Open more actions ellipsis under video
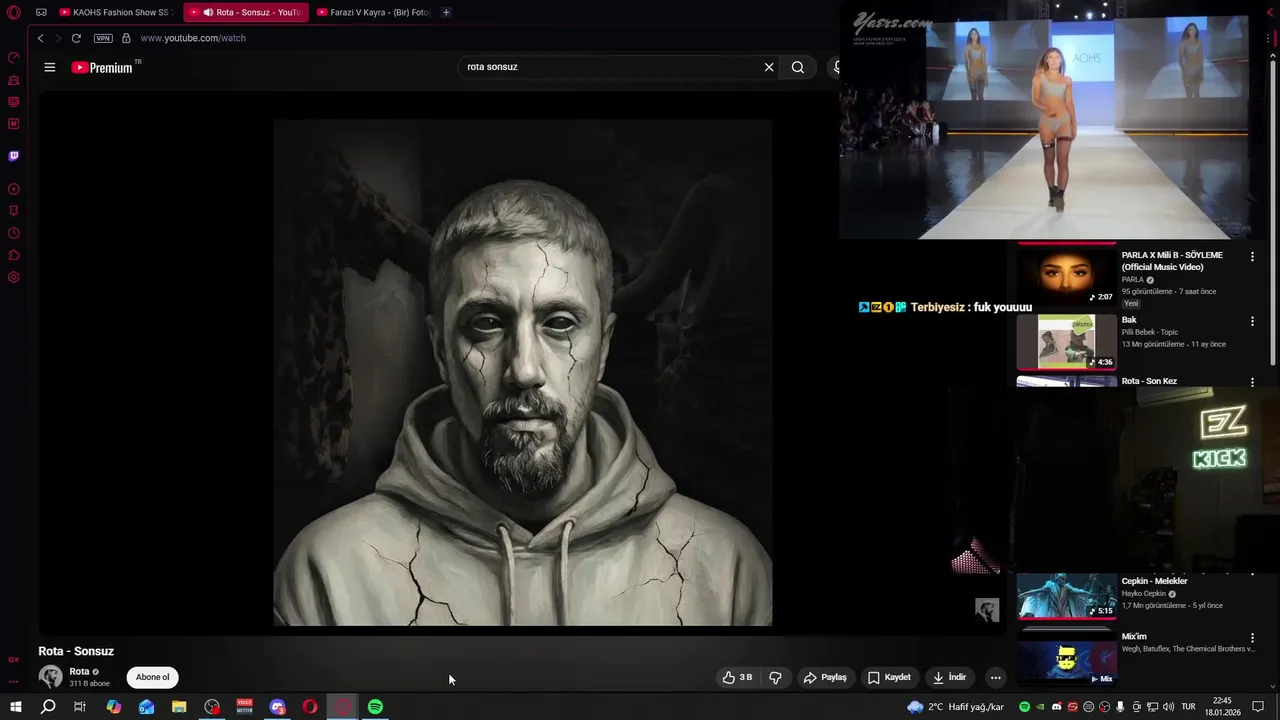The height and width of the screenshot is (720, 1280). [x=995, y=677]
